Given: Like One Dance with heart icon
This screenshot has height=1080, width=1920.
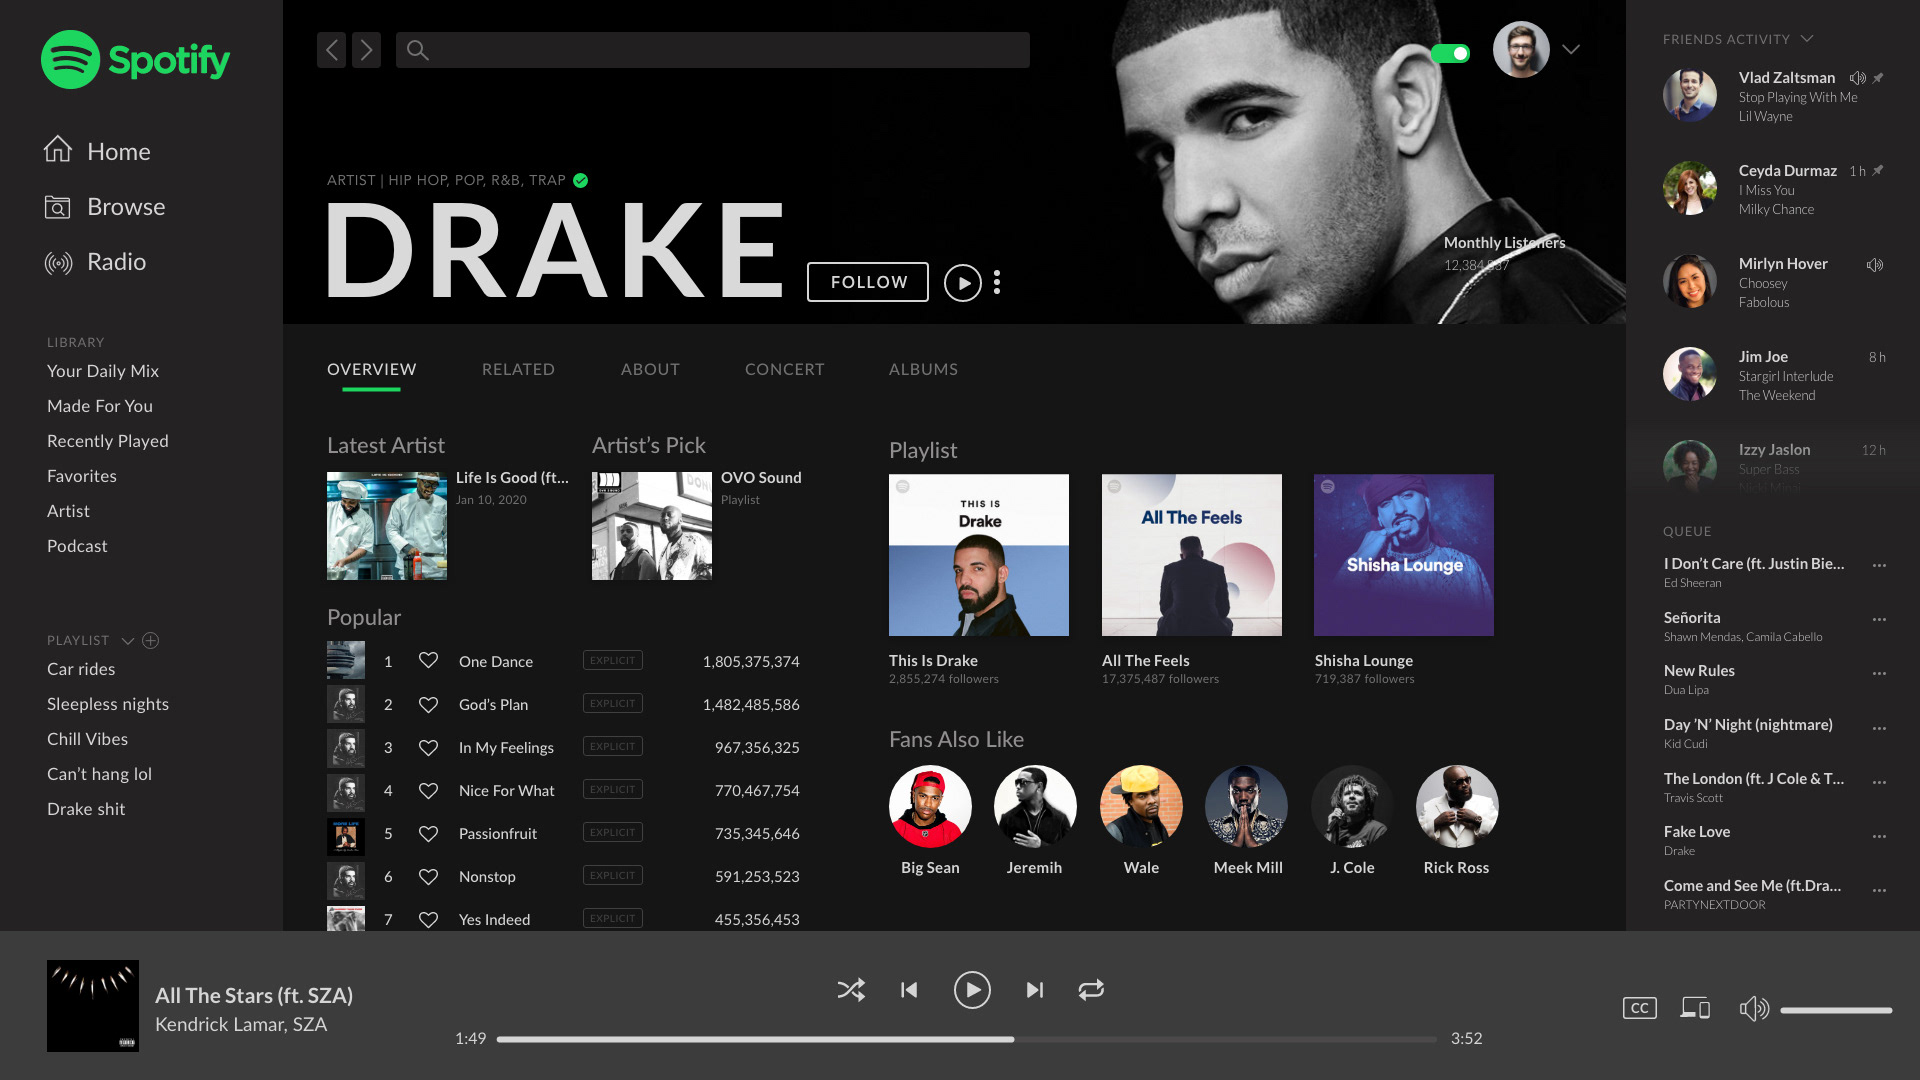Looking at the screenshot, I should pos(428,661).
